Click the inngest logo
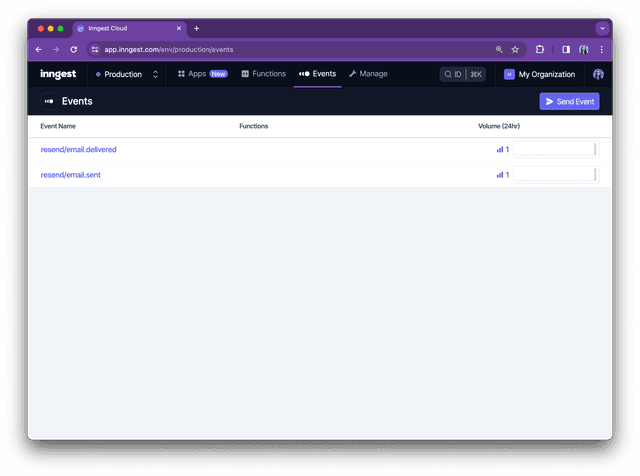 point(58,74)
